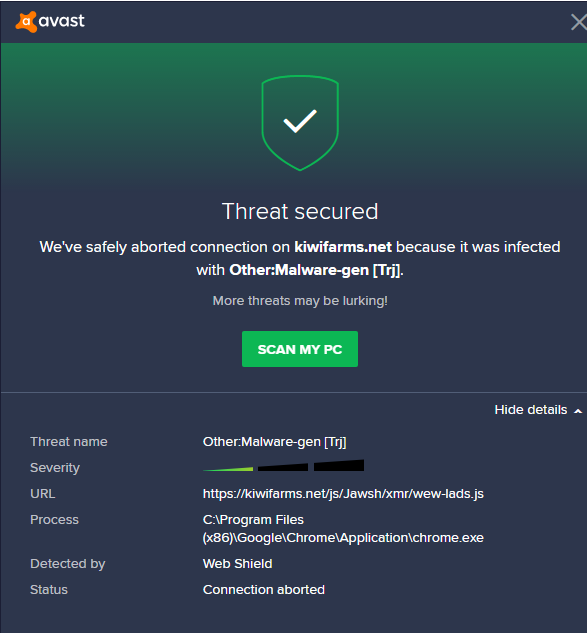
Task: Click the Detected by label
Action: [x=67, y=564]
